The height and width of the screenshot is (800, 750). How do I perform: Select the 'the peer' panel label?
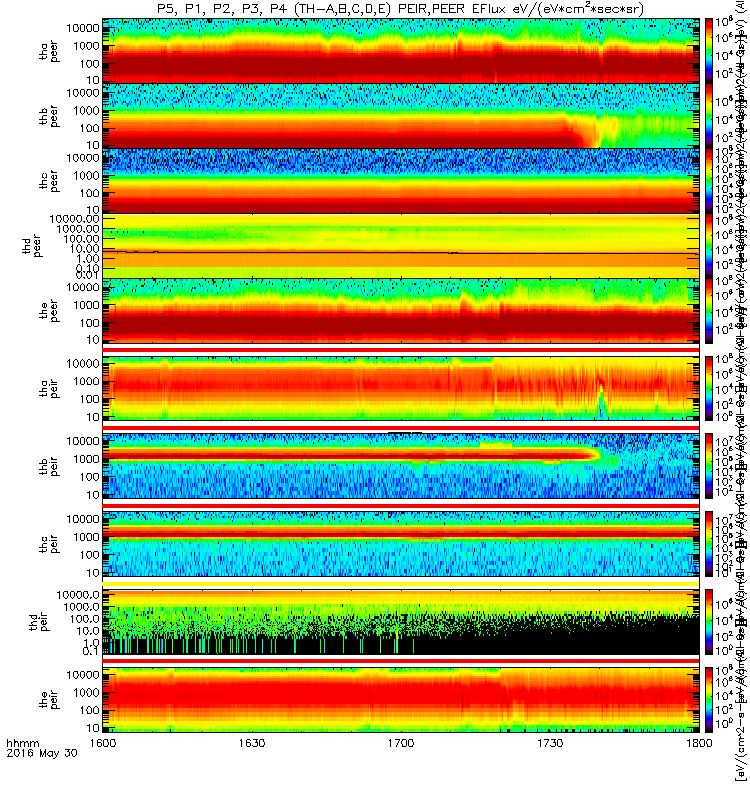pyautogui.click(x=49, y=311)
